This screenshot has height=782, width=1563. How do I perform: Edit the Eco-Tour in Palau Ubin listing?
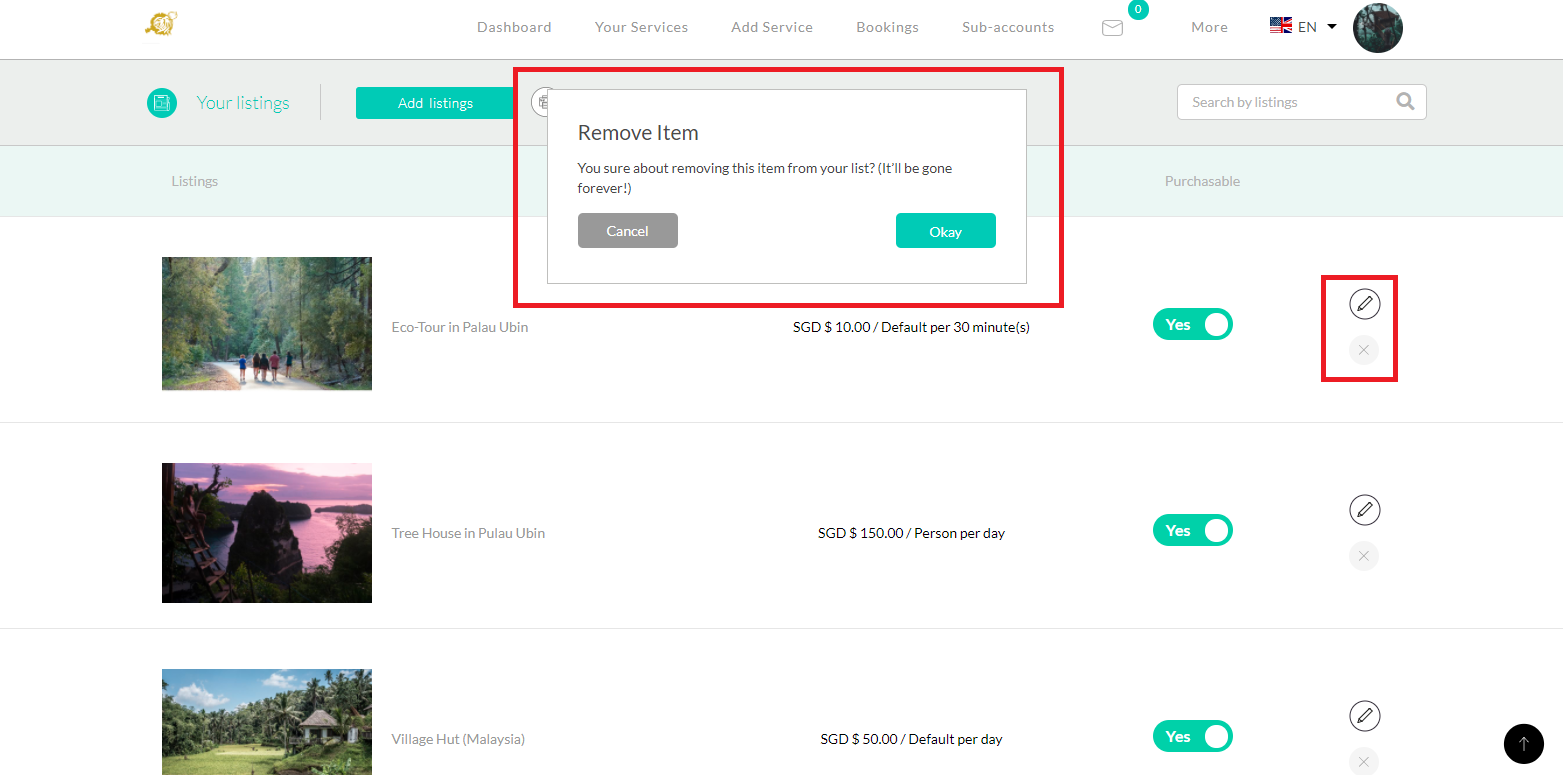coord(1364,303)
